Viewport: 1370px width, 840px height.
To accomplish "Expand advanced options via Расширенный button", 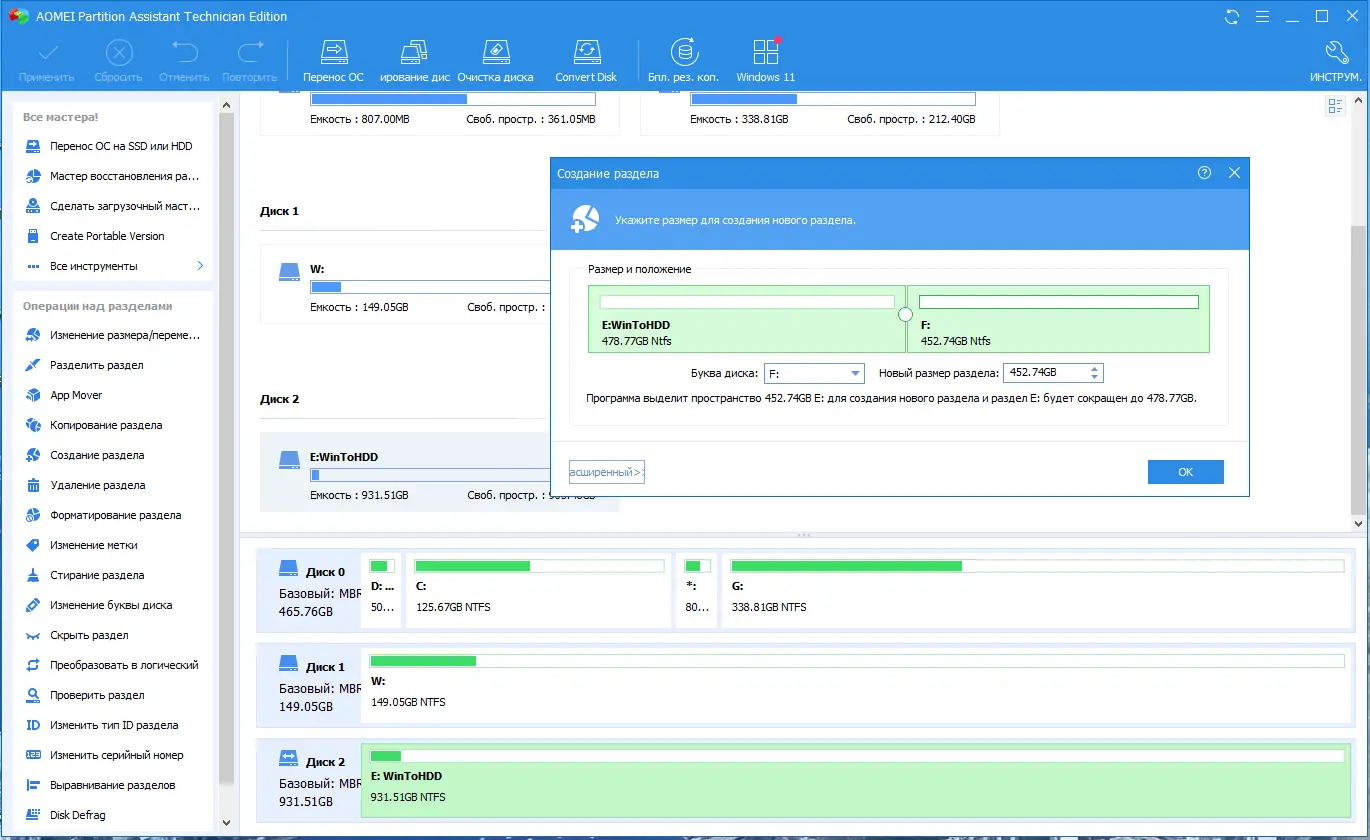I will click(607, 472).
